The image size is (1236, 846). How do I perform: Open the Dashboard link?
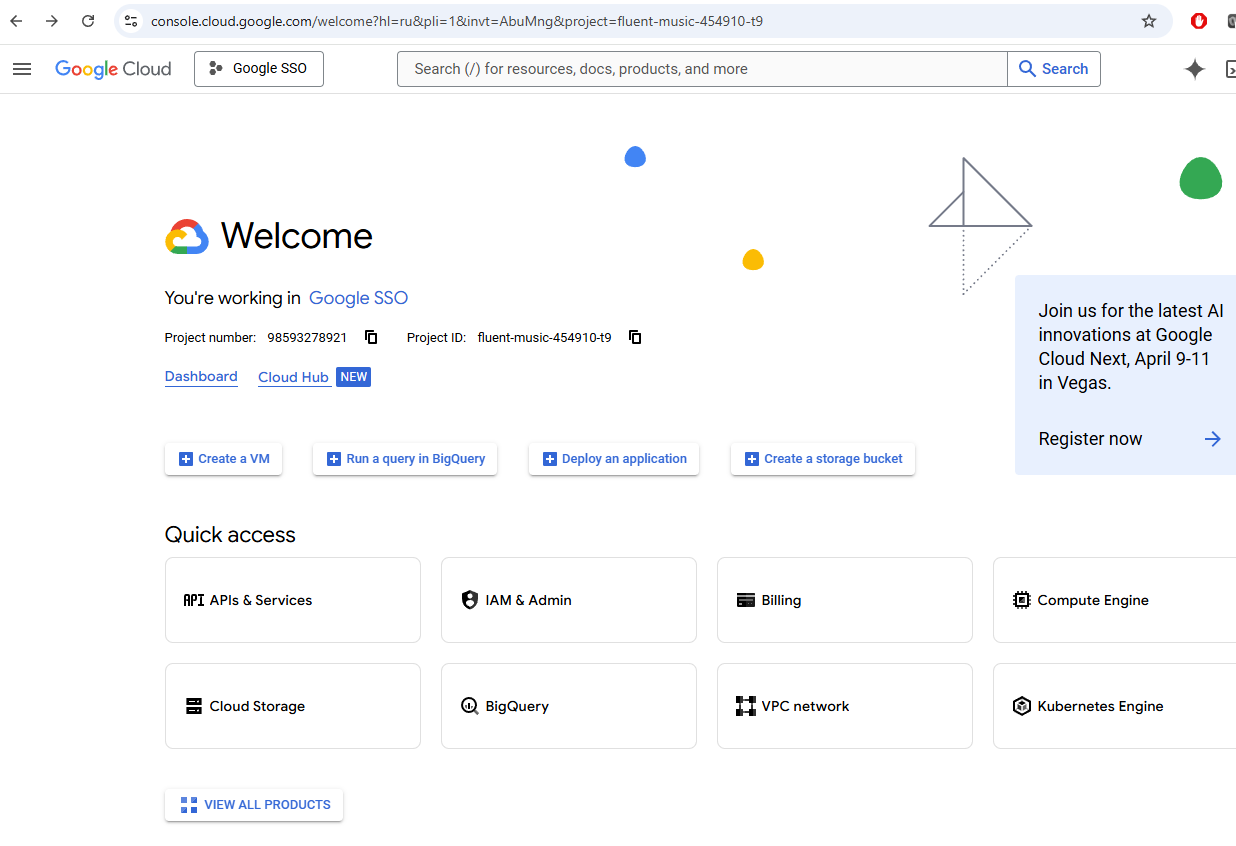[201, 377]
